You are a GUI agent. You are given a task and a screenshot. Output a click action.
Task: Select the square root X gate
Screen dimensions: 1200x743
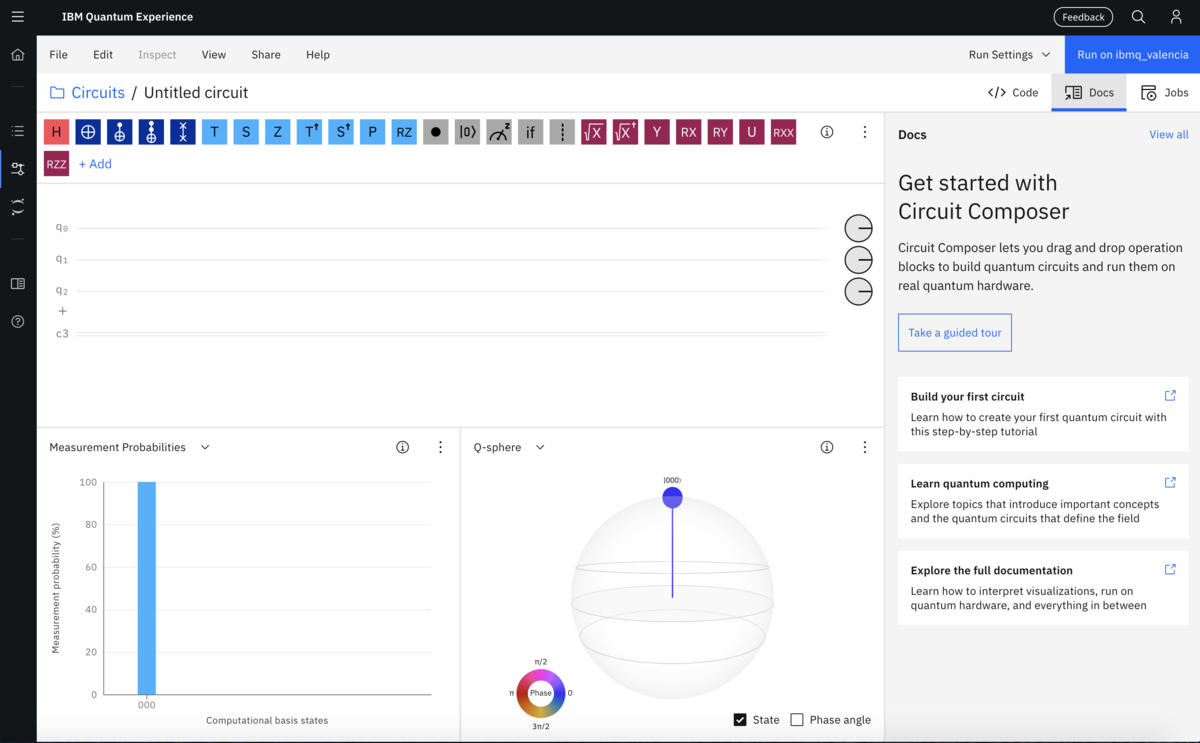(594, 132)
